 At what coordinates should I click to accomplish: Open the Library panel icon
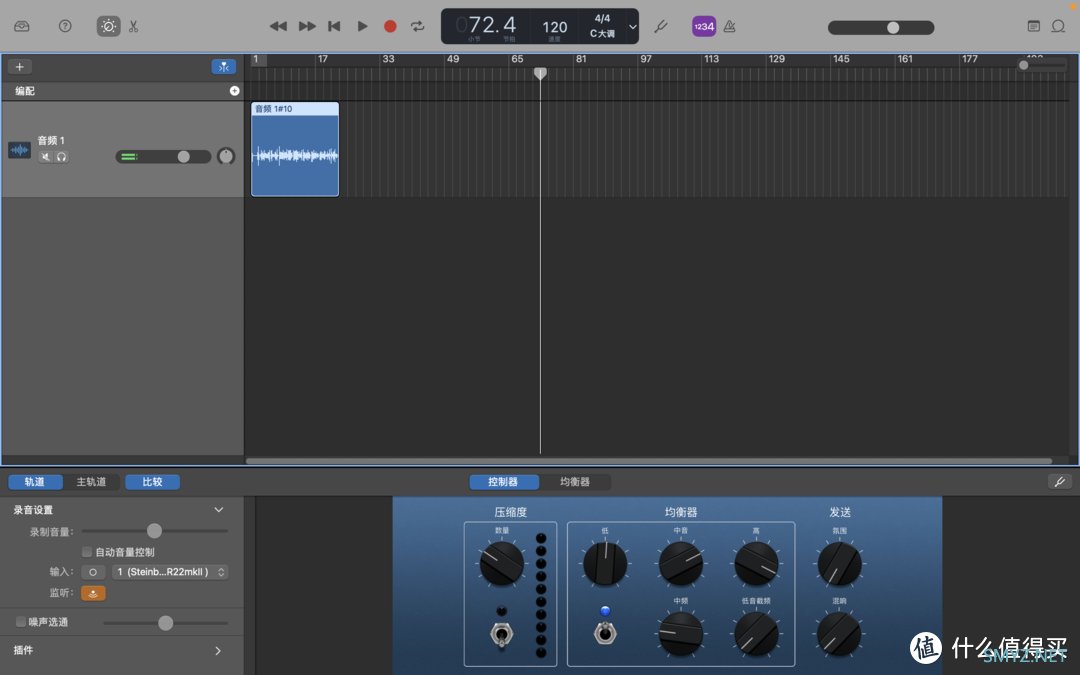point(21,26)
